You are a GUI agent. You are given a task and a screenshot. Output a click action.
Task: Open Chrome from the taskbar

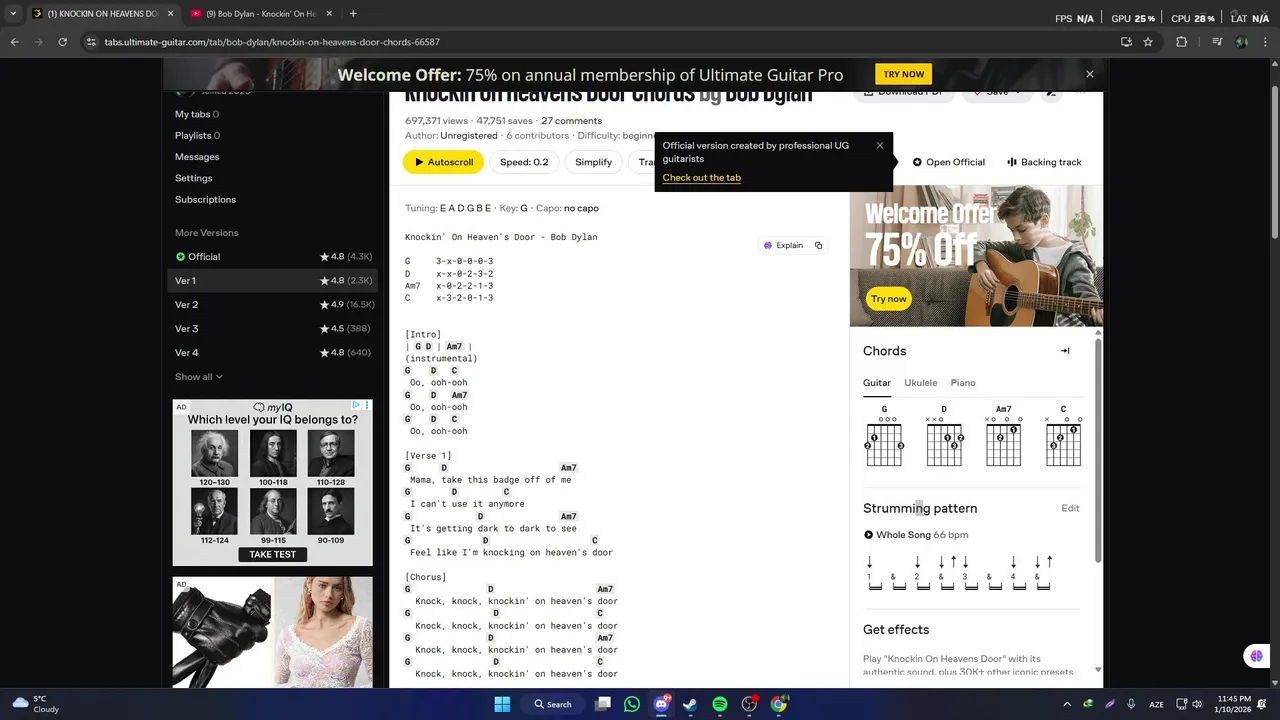(x=778, y=704)
